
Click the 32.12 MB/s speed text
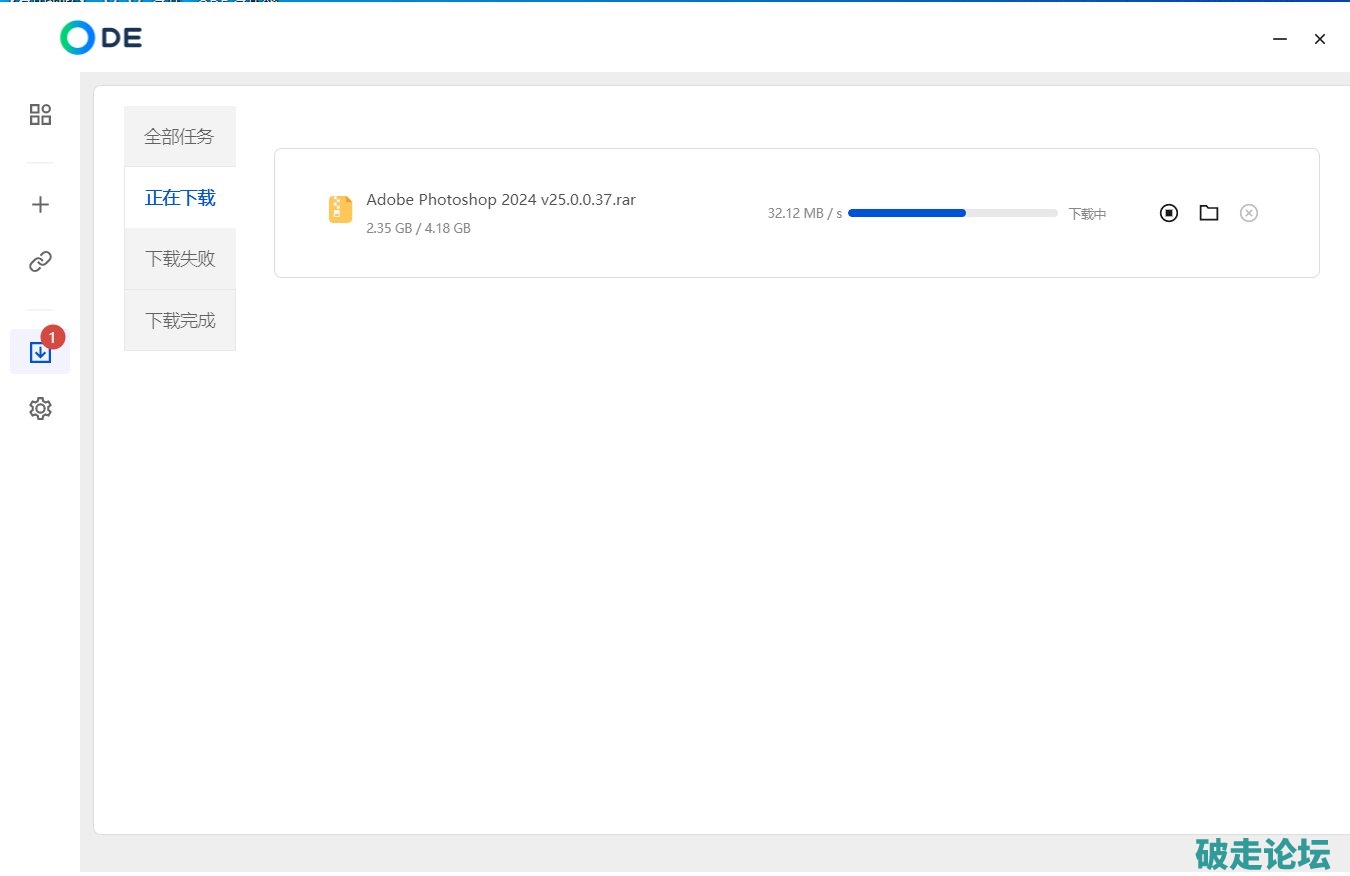coord(804,214)
